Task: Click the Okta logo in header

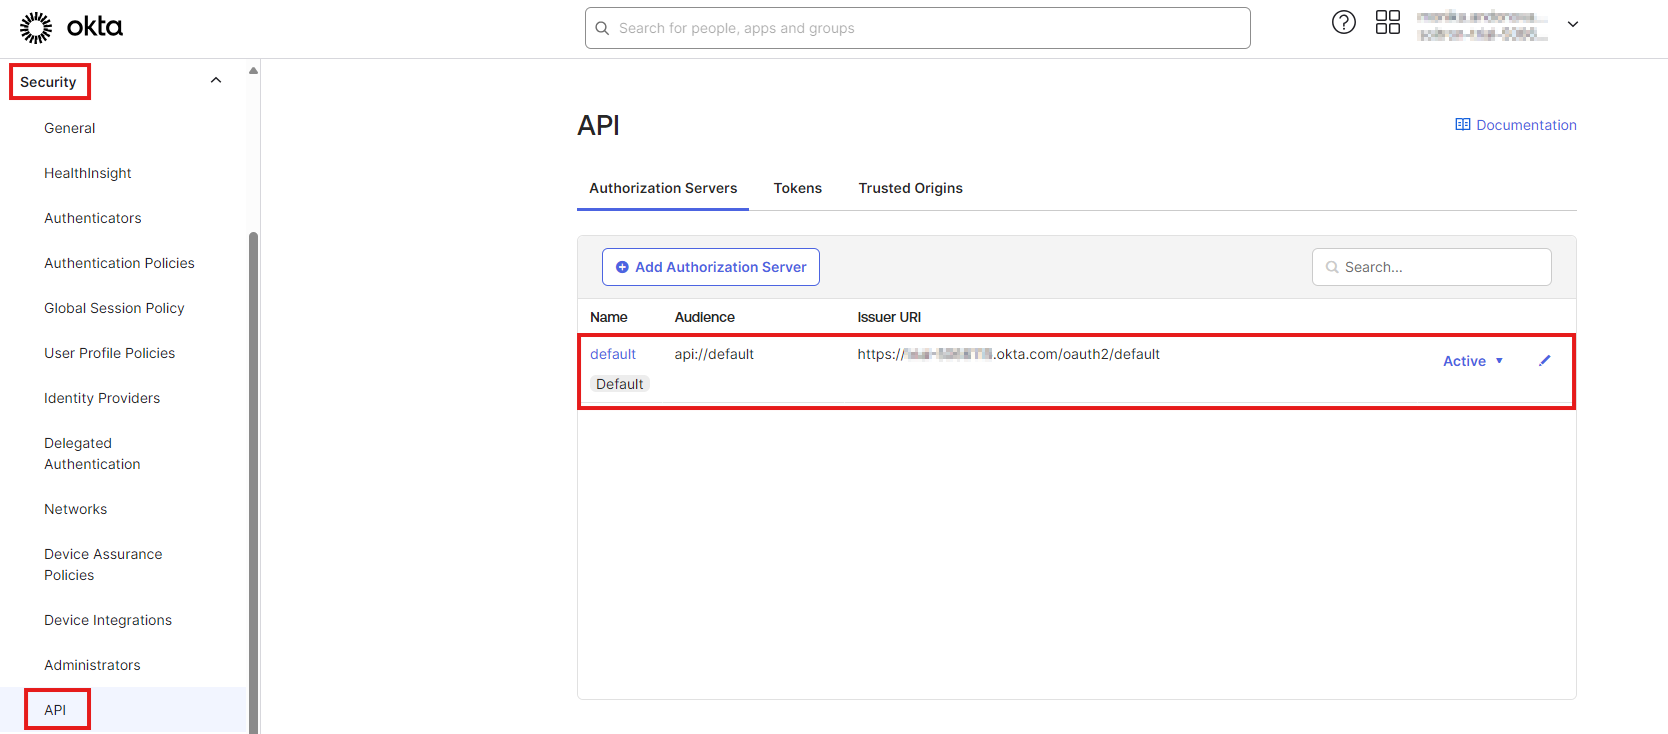Action: [71, 27]
